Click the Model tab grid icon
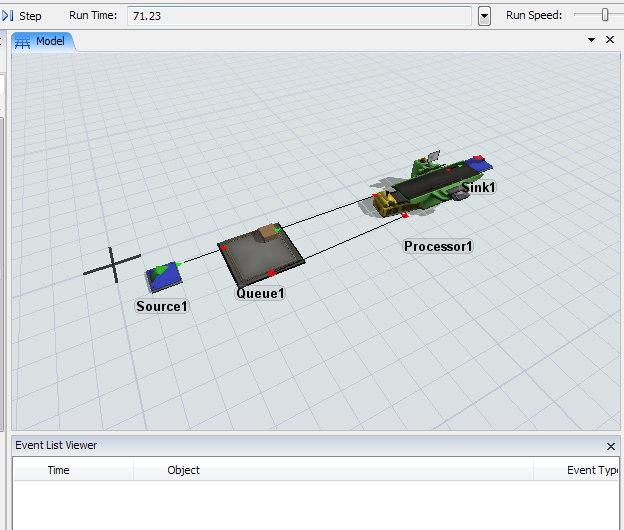This screenshot has height=530, width=624. pos(23,40)
